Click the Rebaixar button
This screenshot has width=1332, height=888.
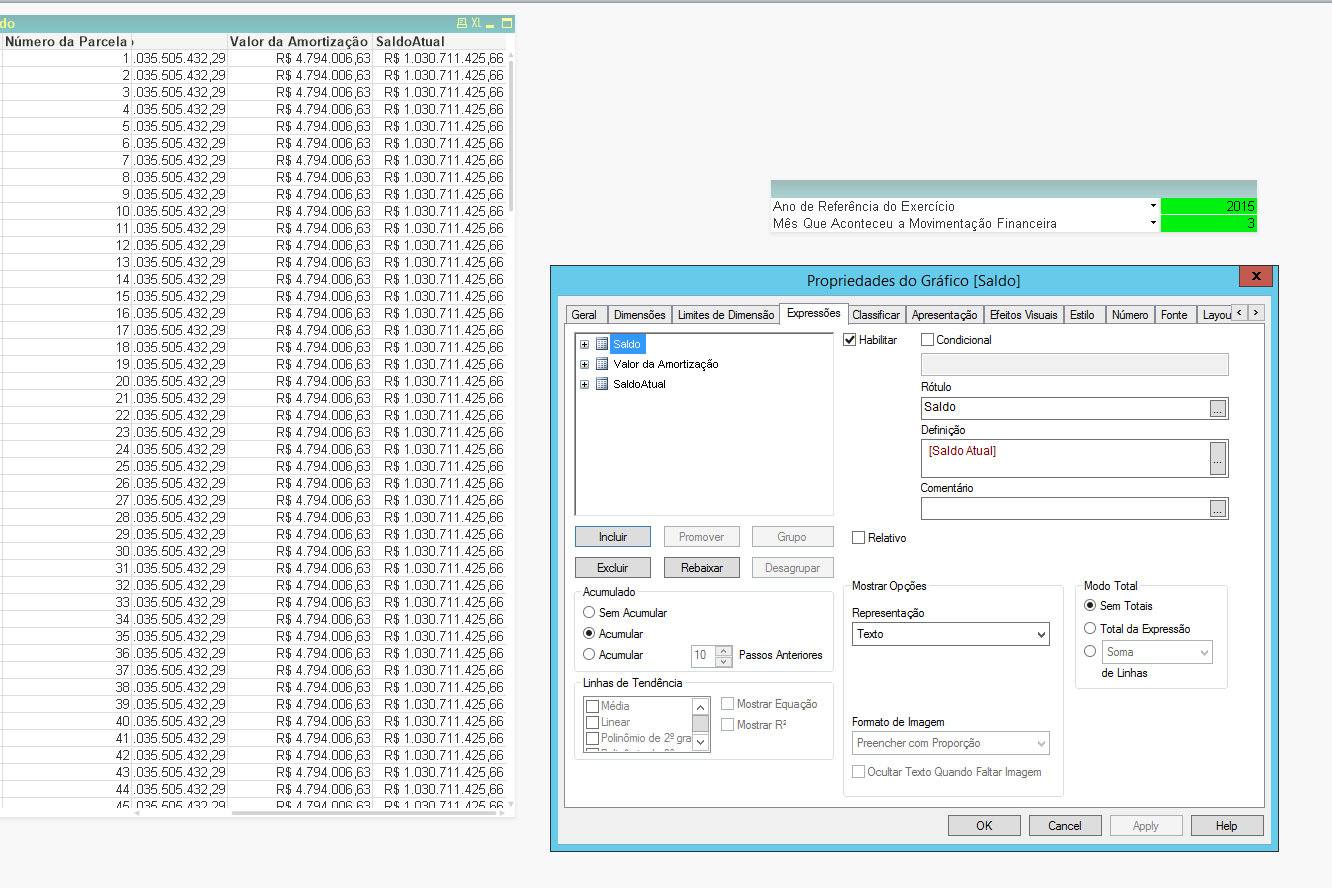[702, 568]
